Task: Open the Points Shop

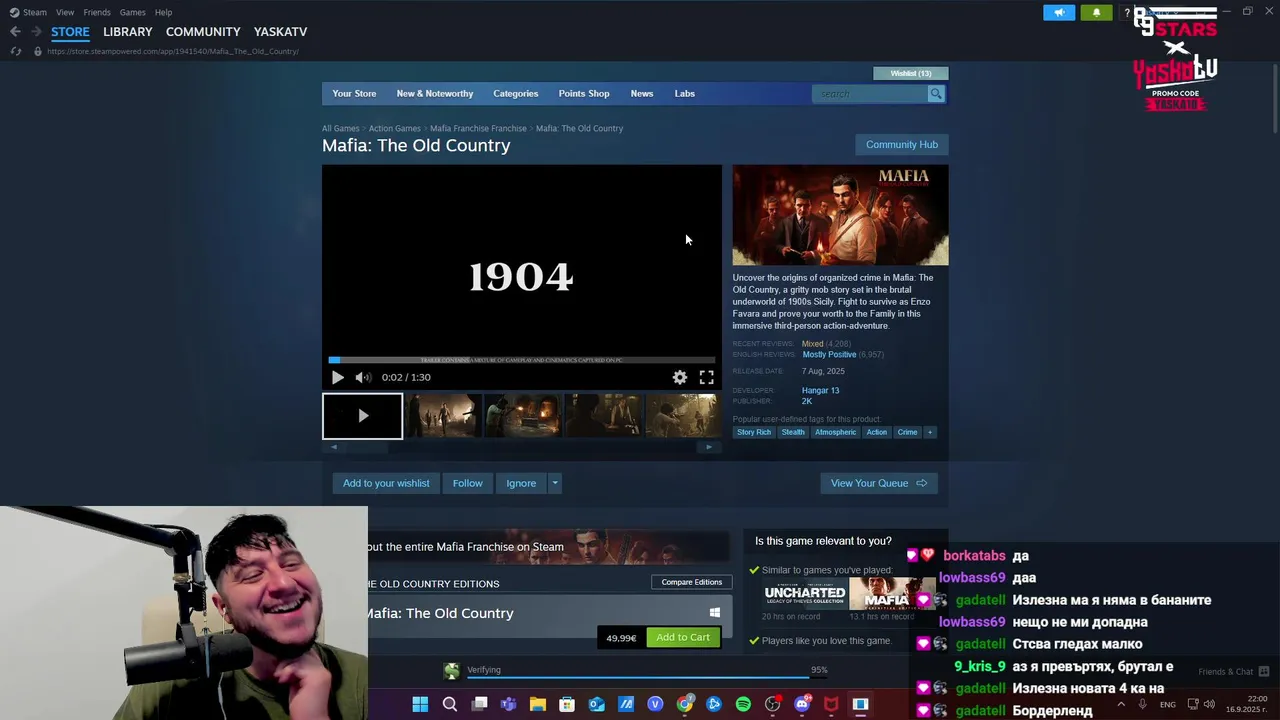Action: click(x=584, y=94)
